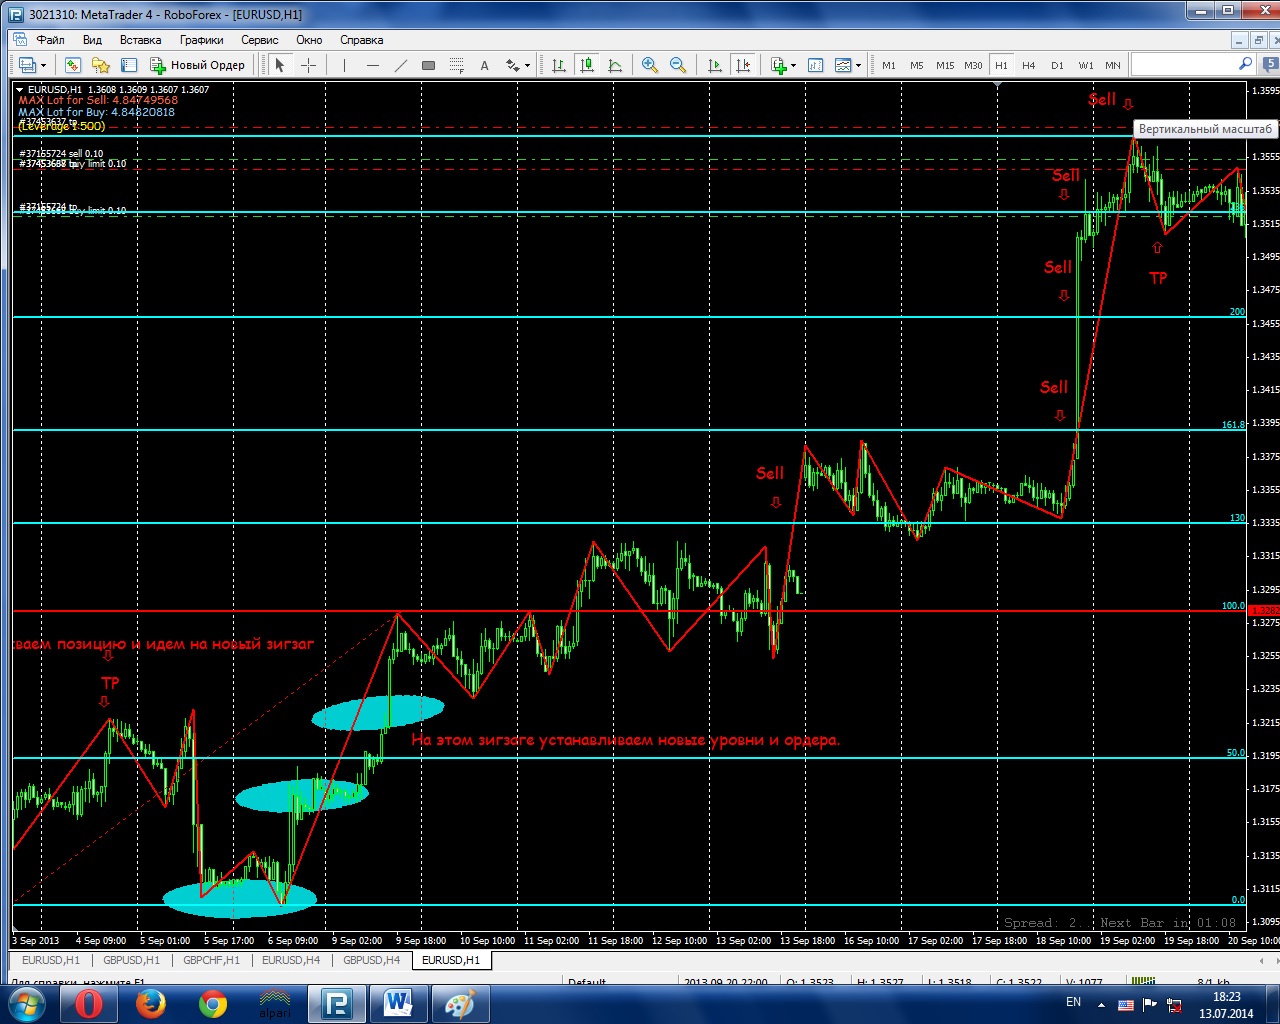The image size is (1280, 1024).
Task: Expand the new chart dropdown arrow
Action: (x=43, y=66)
